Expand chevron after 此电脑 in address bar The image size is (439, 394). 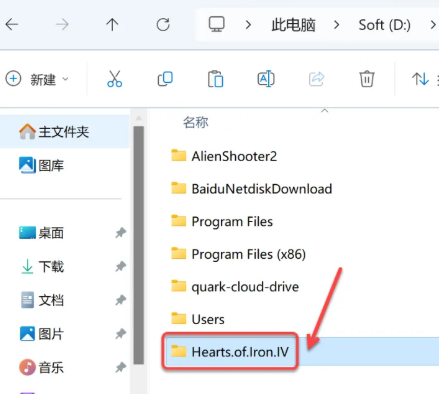click(337, 25)
